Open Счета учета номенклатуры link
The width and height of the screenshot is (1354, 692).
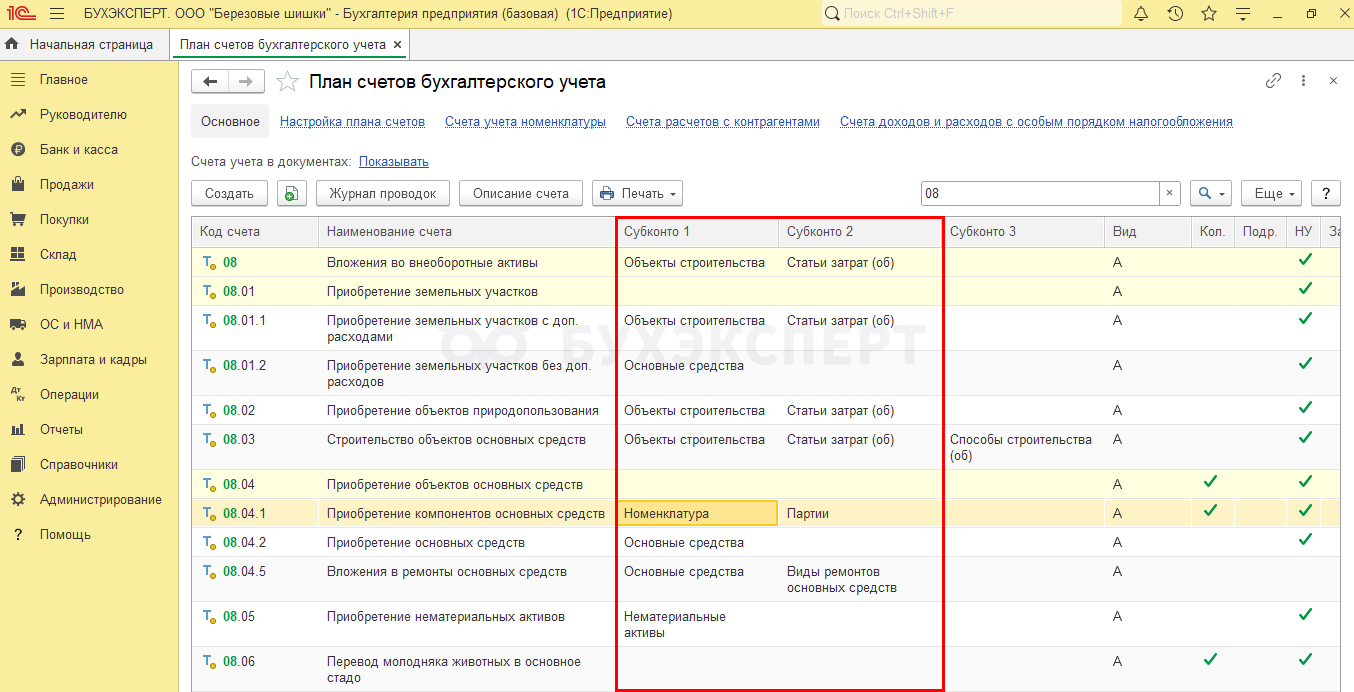[x=526, y=122]
